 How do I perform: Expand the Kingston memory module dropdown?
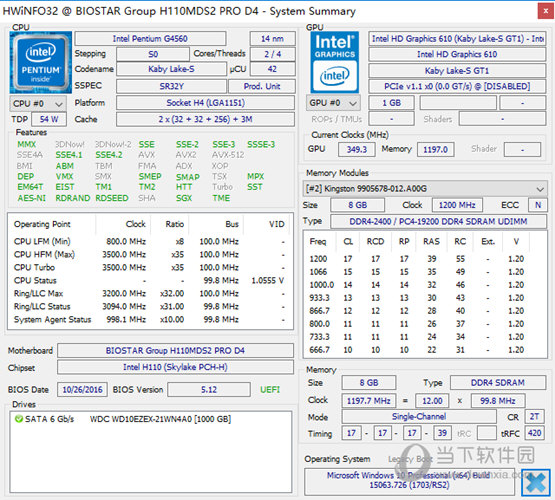tap(425, 189)
